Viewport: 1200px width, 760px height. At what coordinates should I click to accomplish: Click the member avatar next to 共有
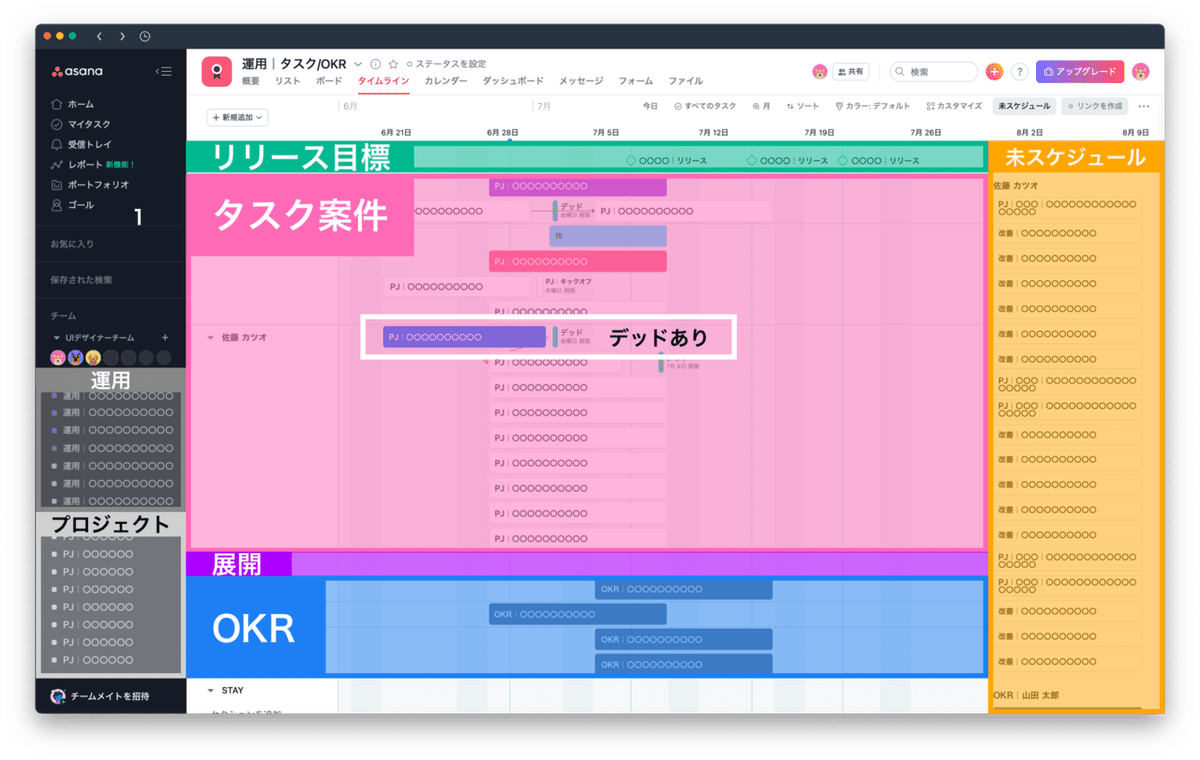820,72
